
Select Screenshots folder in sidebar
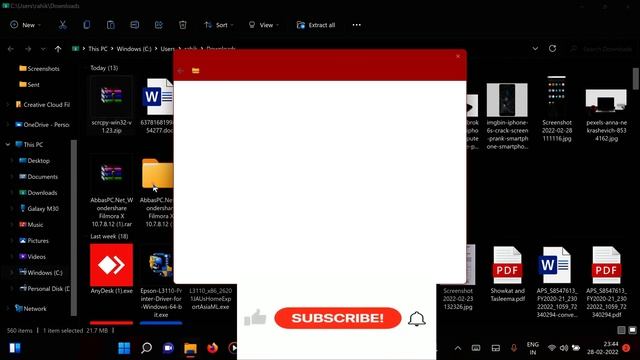tap(40, 69)
